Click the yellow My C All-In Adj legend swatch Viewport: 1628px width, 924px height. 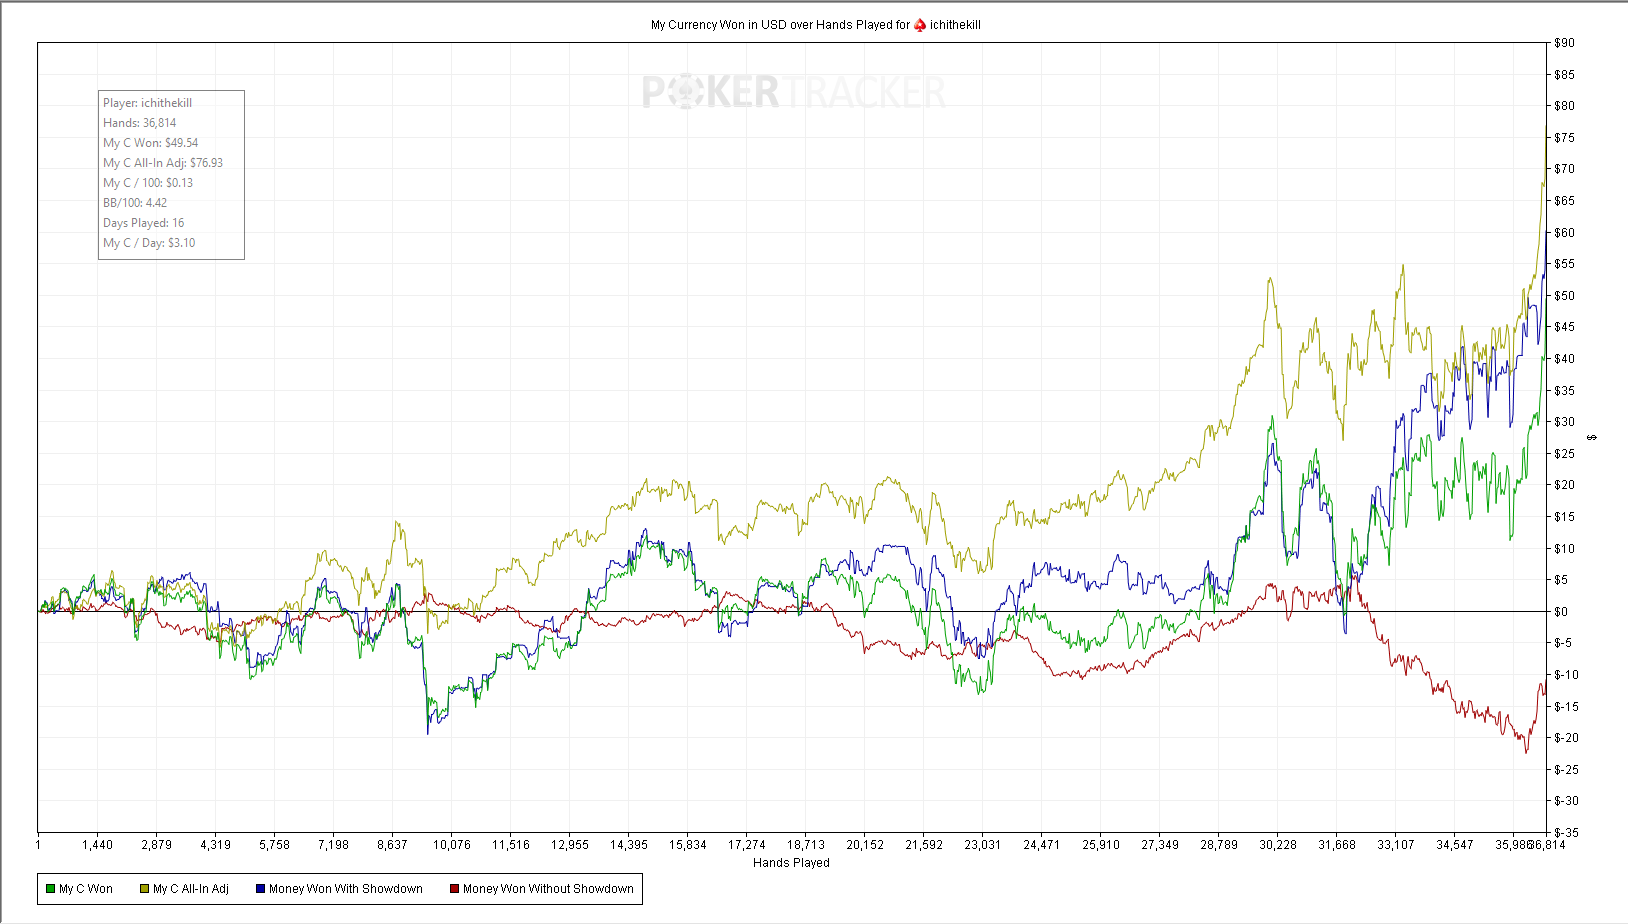[x=144, y=889]
